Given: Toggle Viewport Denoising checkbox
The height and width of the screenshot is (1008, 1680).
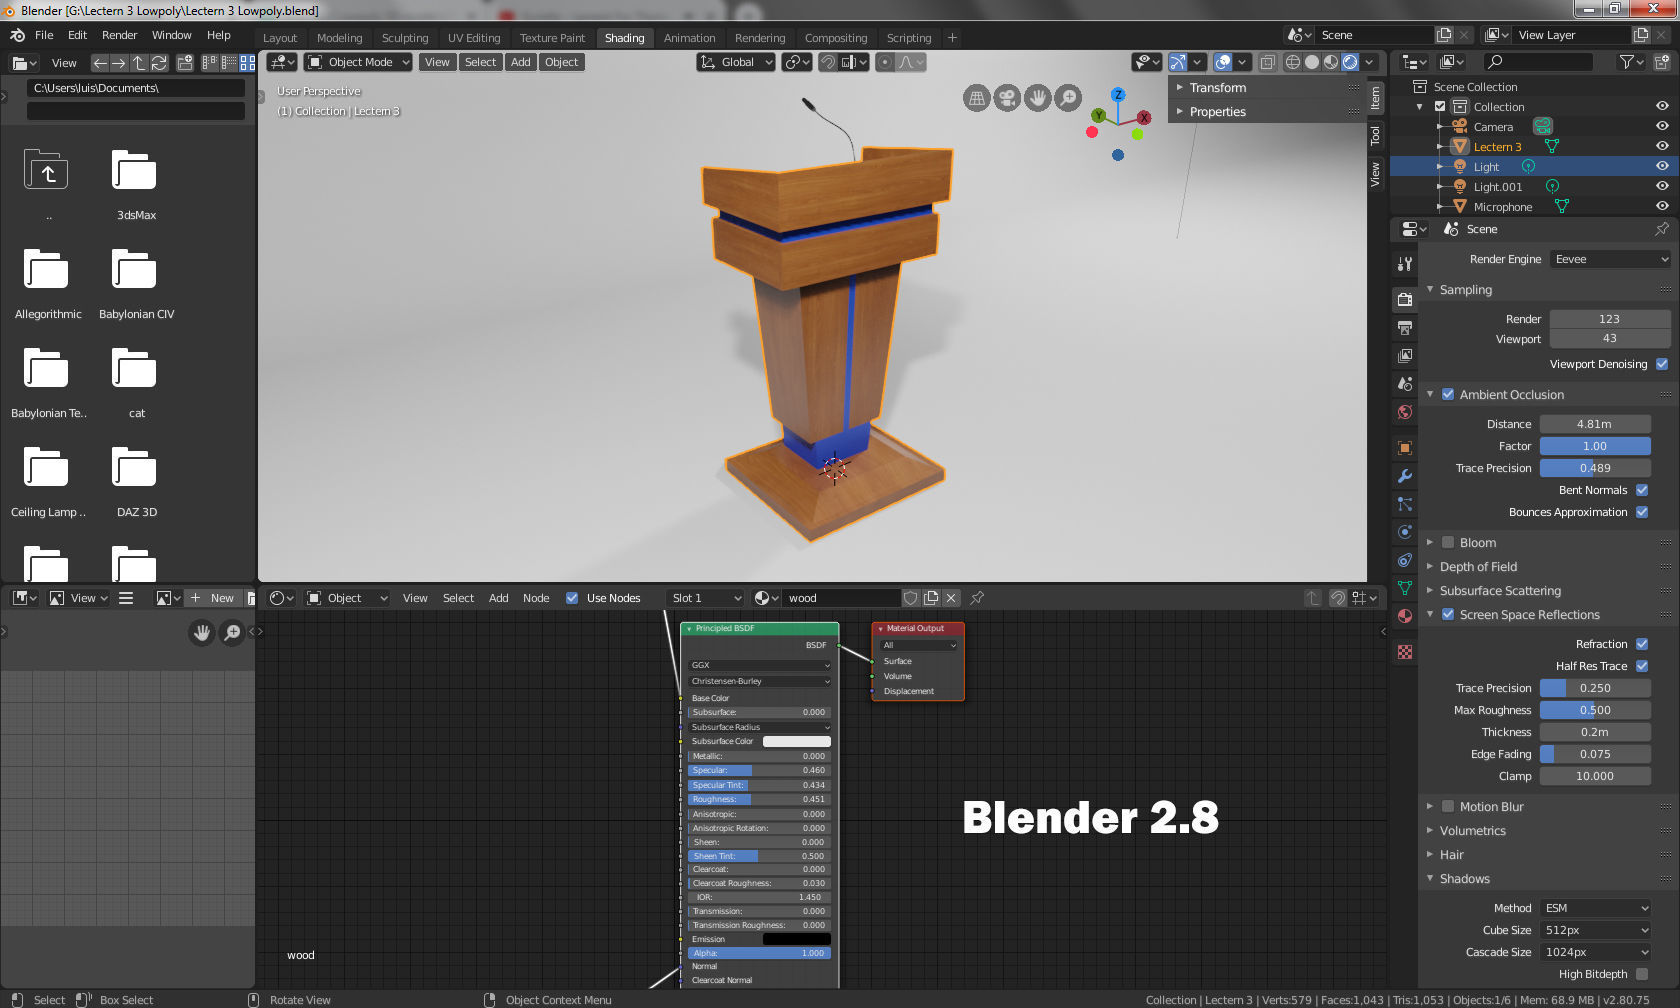Looking at the screenshot, I should (1662, 364).
